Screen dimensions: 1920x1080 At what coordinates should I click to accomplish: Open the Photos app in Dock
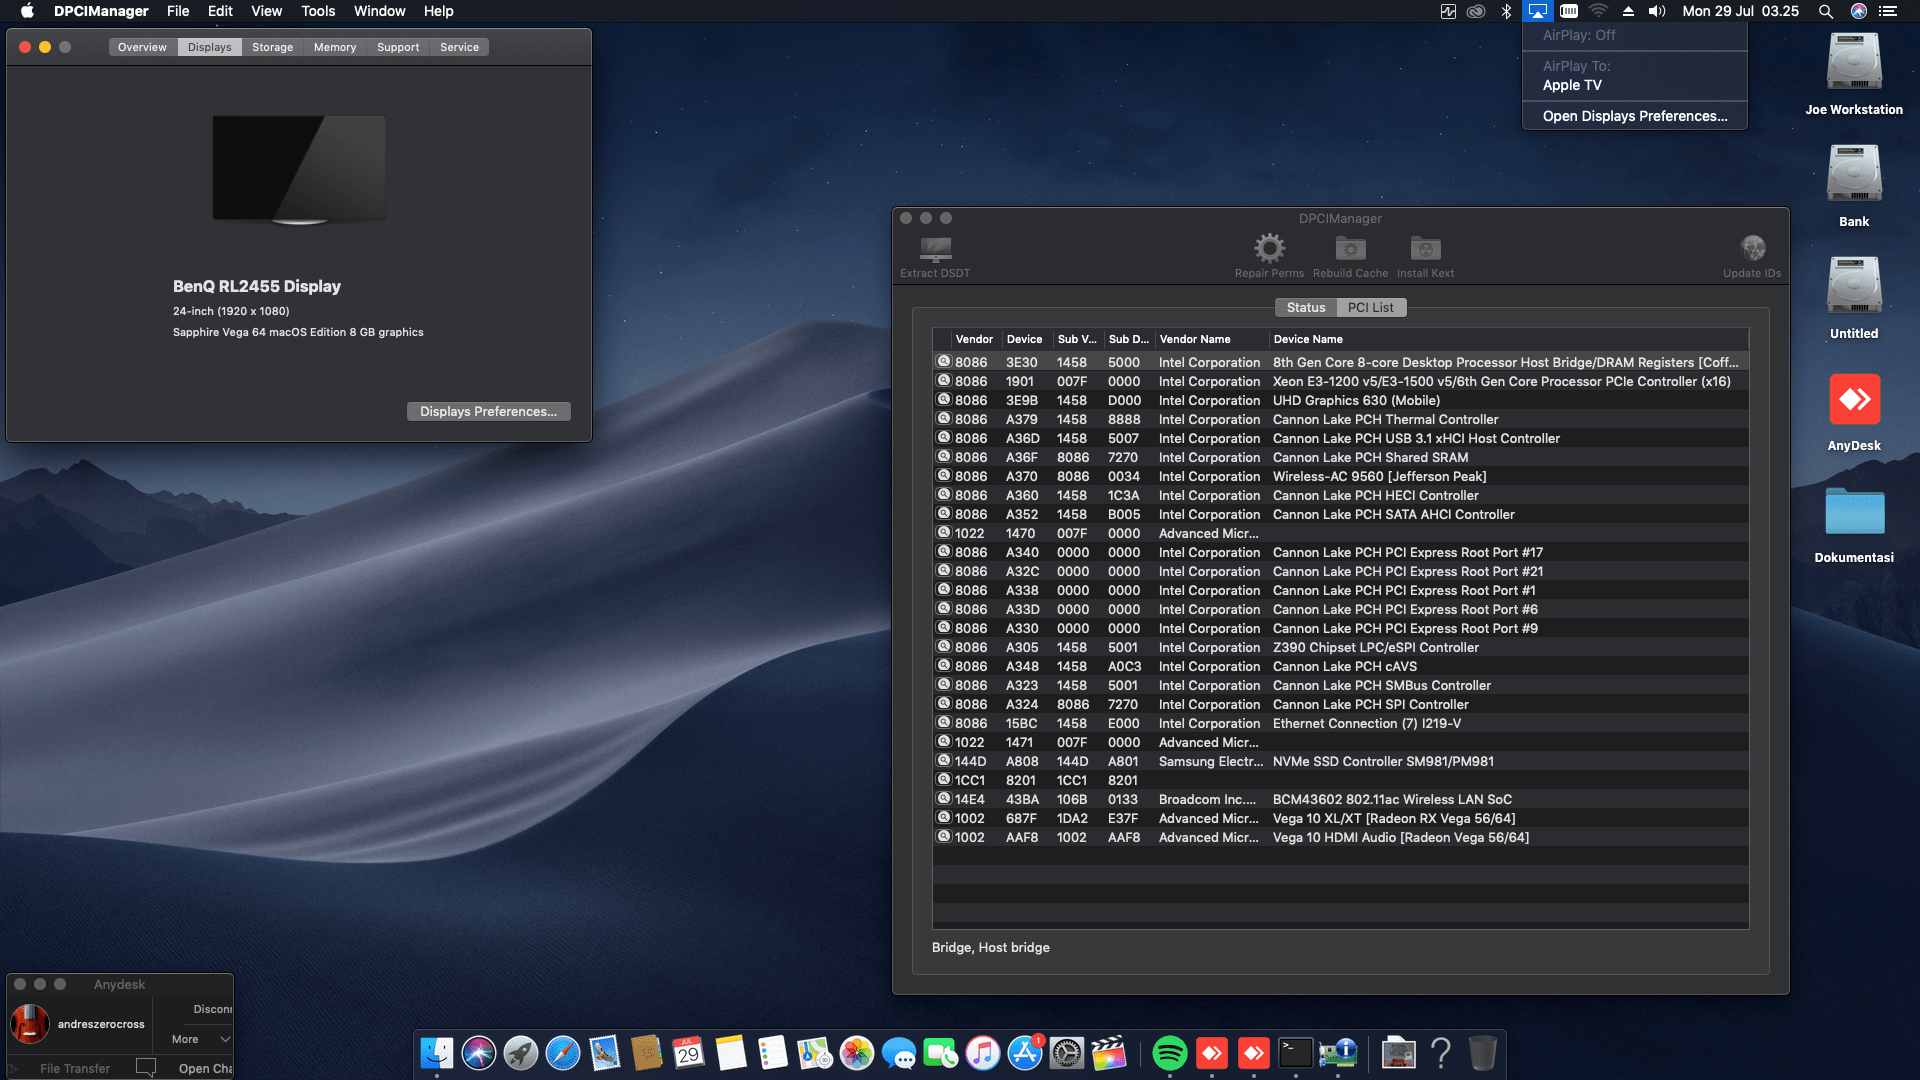(x=857, y=1053)
